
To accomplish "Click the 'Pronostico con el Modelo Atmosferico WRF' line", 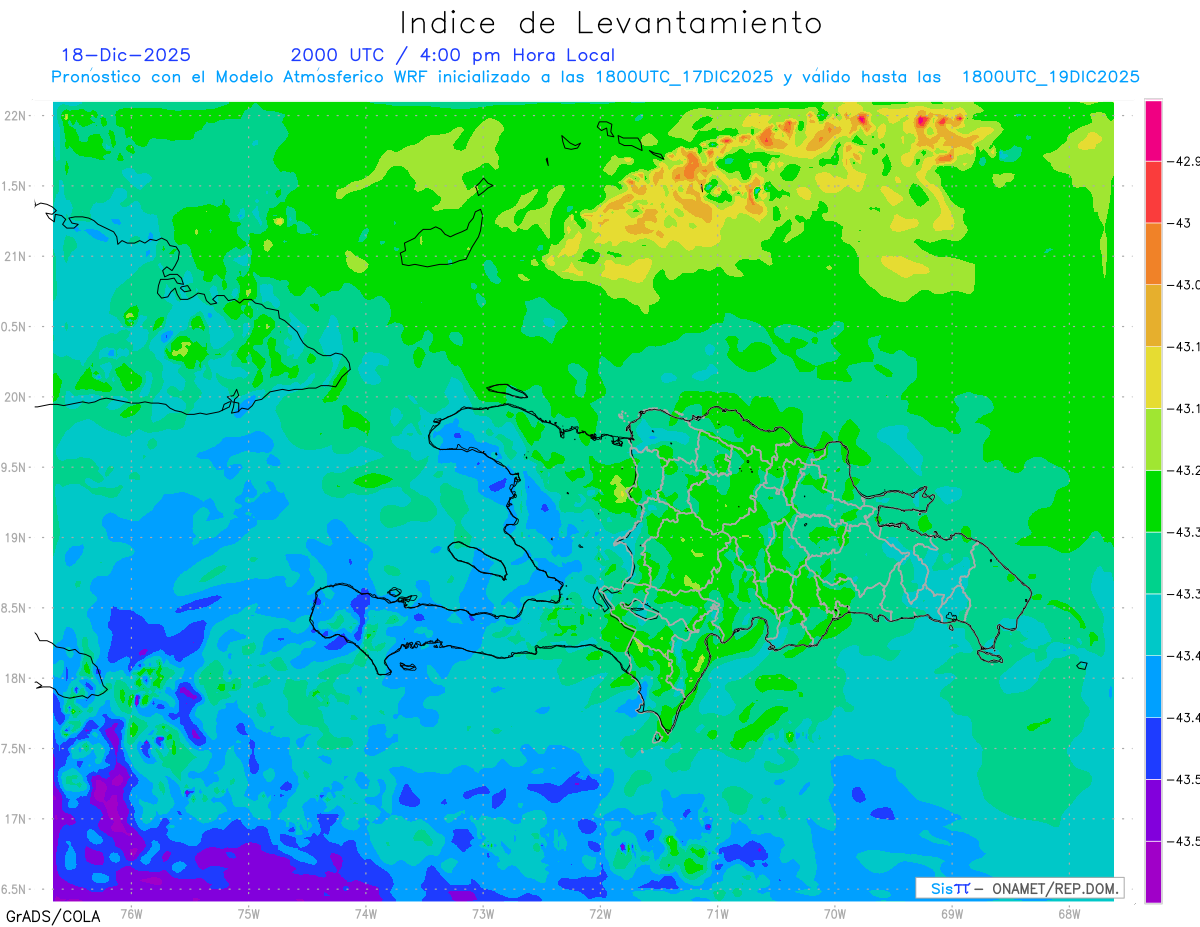I will (x=595, y=76).
